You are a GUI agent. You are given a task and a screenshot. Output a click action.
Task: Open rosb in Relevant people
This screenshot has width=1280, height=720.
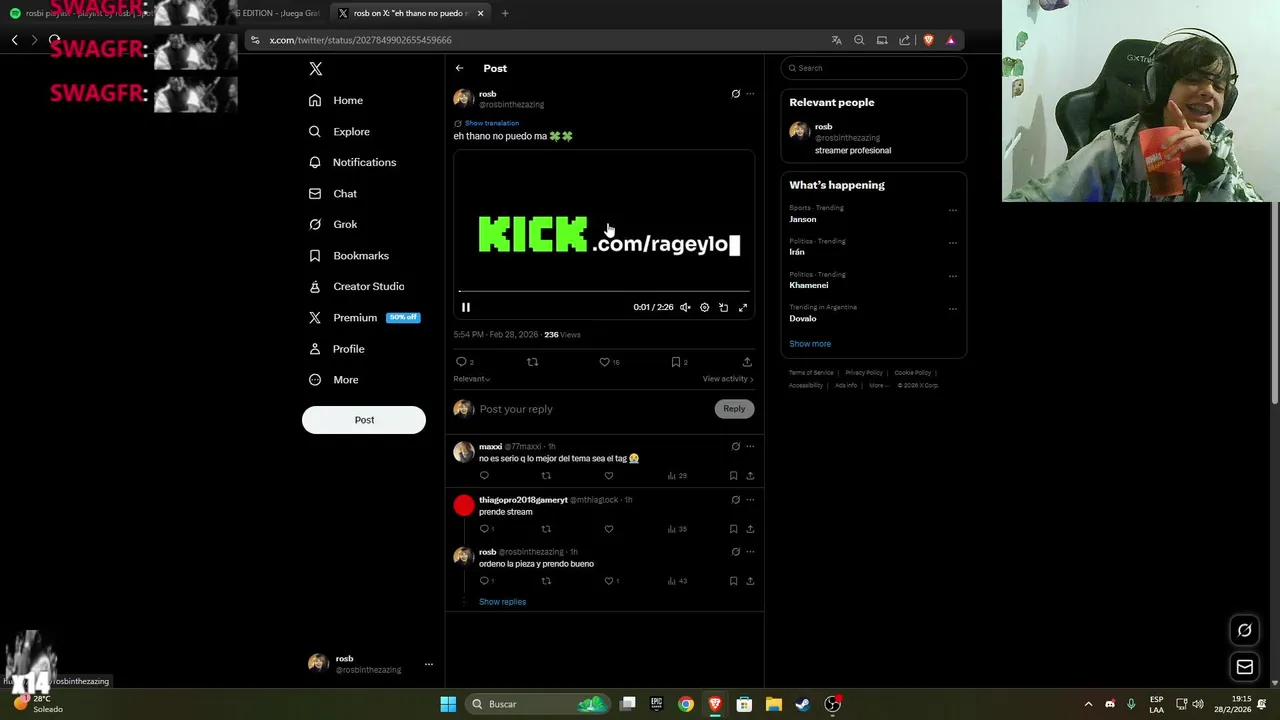[873, 138]
